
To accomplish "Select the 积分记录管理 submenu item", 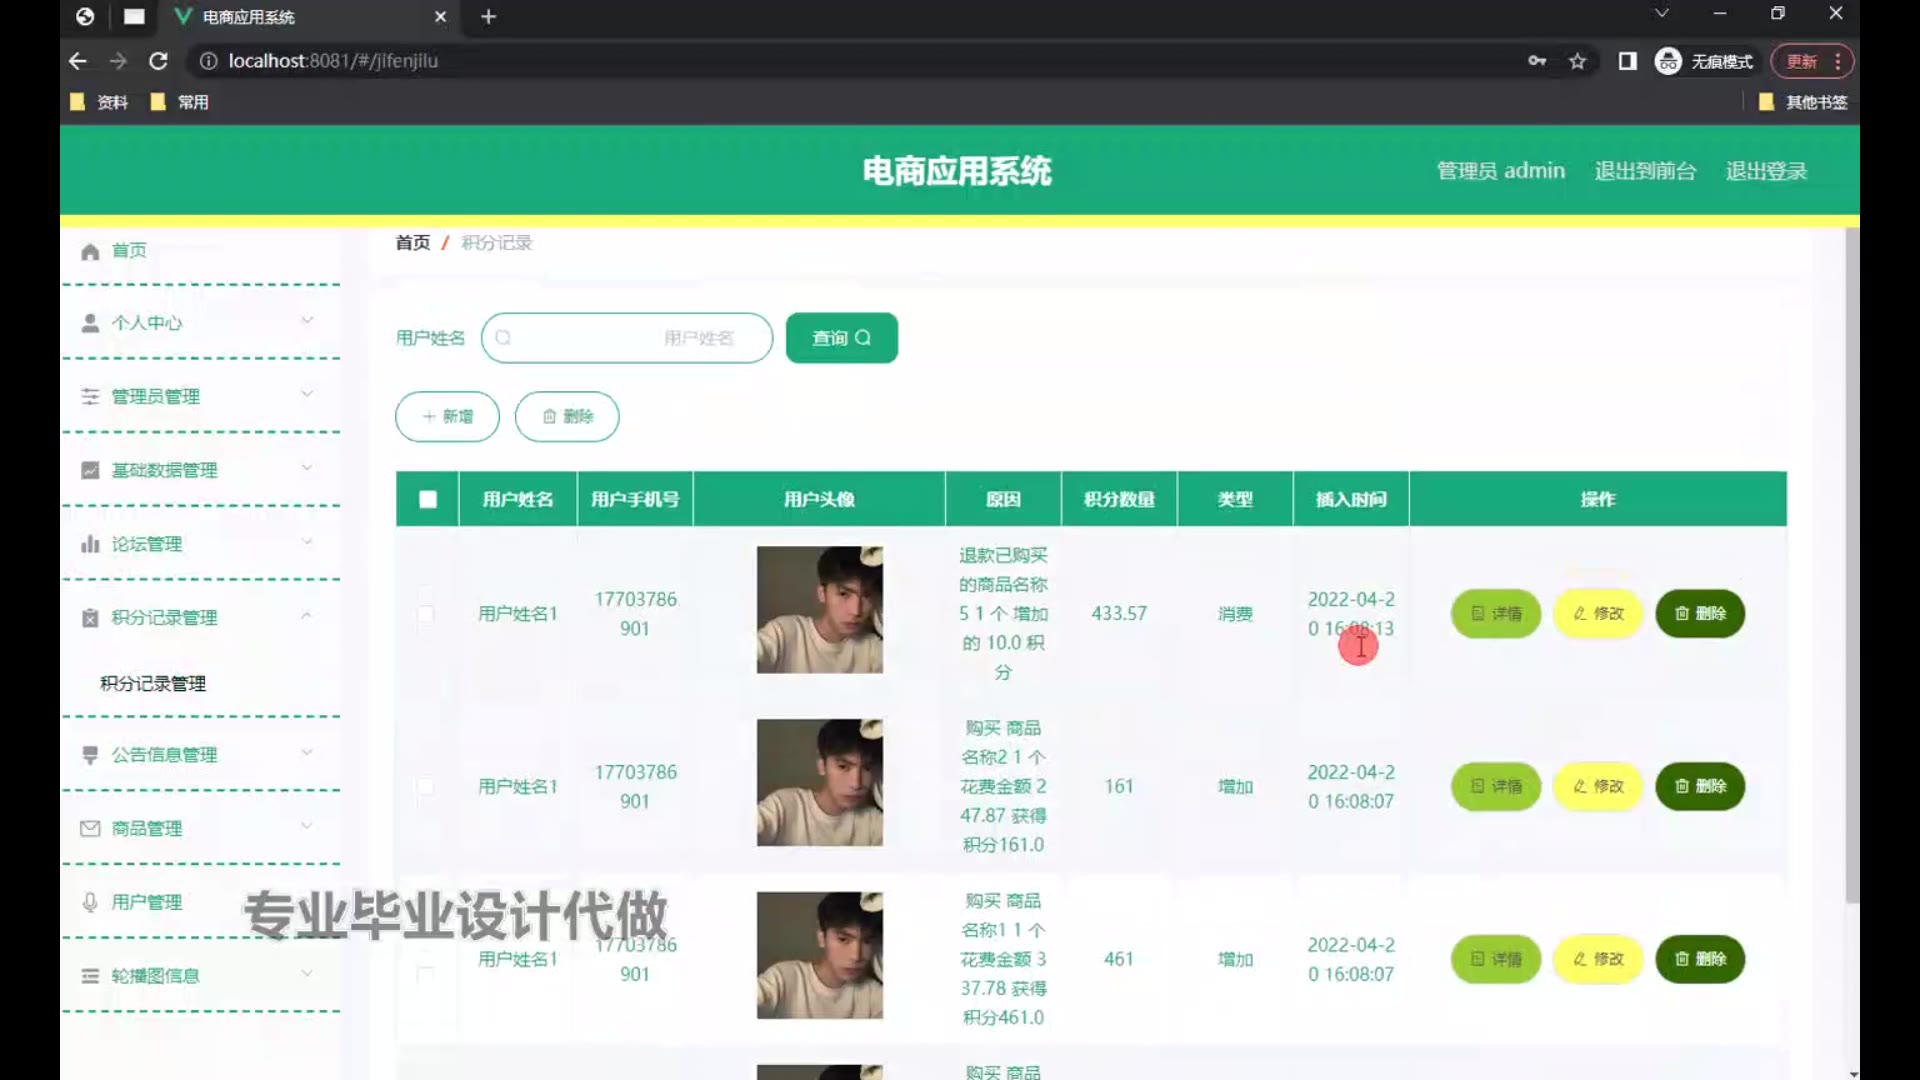I will [153, 684].
